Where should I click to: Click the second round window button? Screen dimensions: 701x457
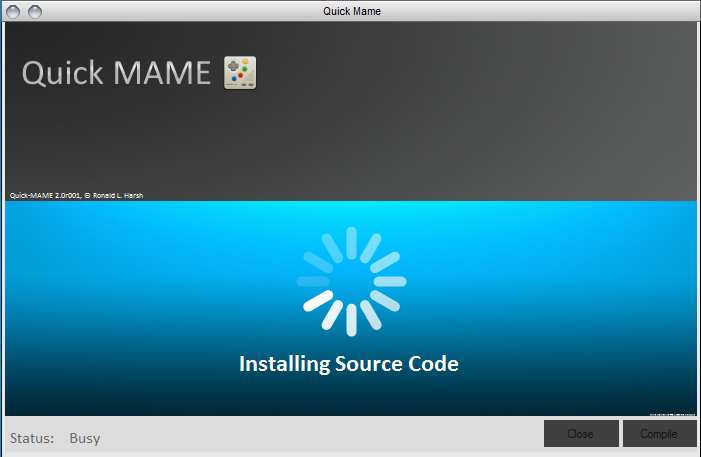tap(35, 12)
